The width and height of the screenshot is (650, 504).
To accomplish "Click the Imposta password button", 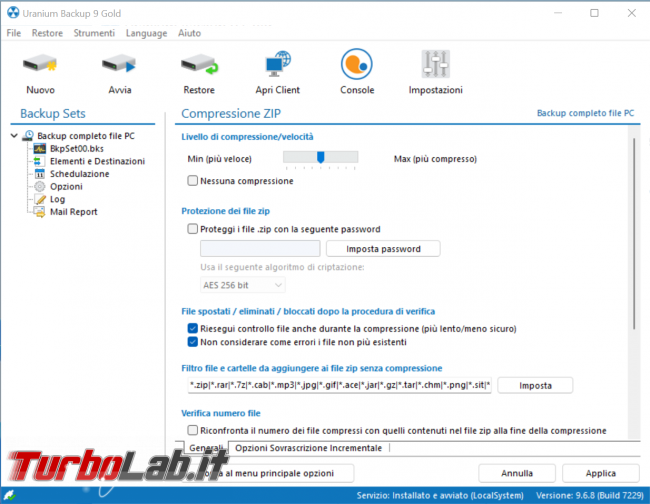I will [x=383, y=249].
